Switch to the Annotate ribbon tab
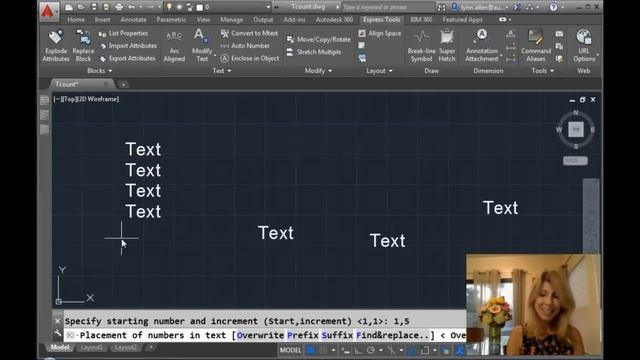640x360 pixels. click(133, 20)
